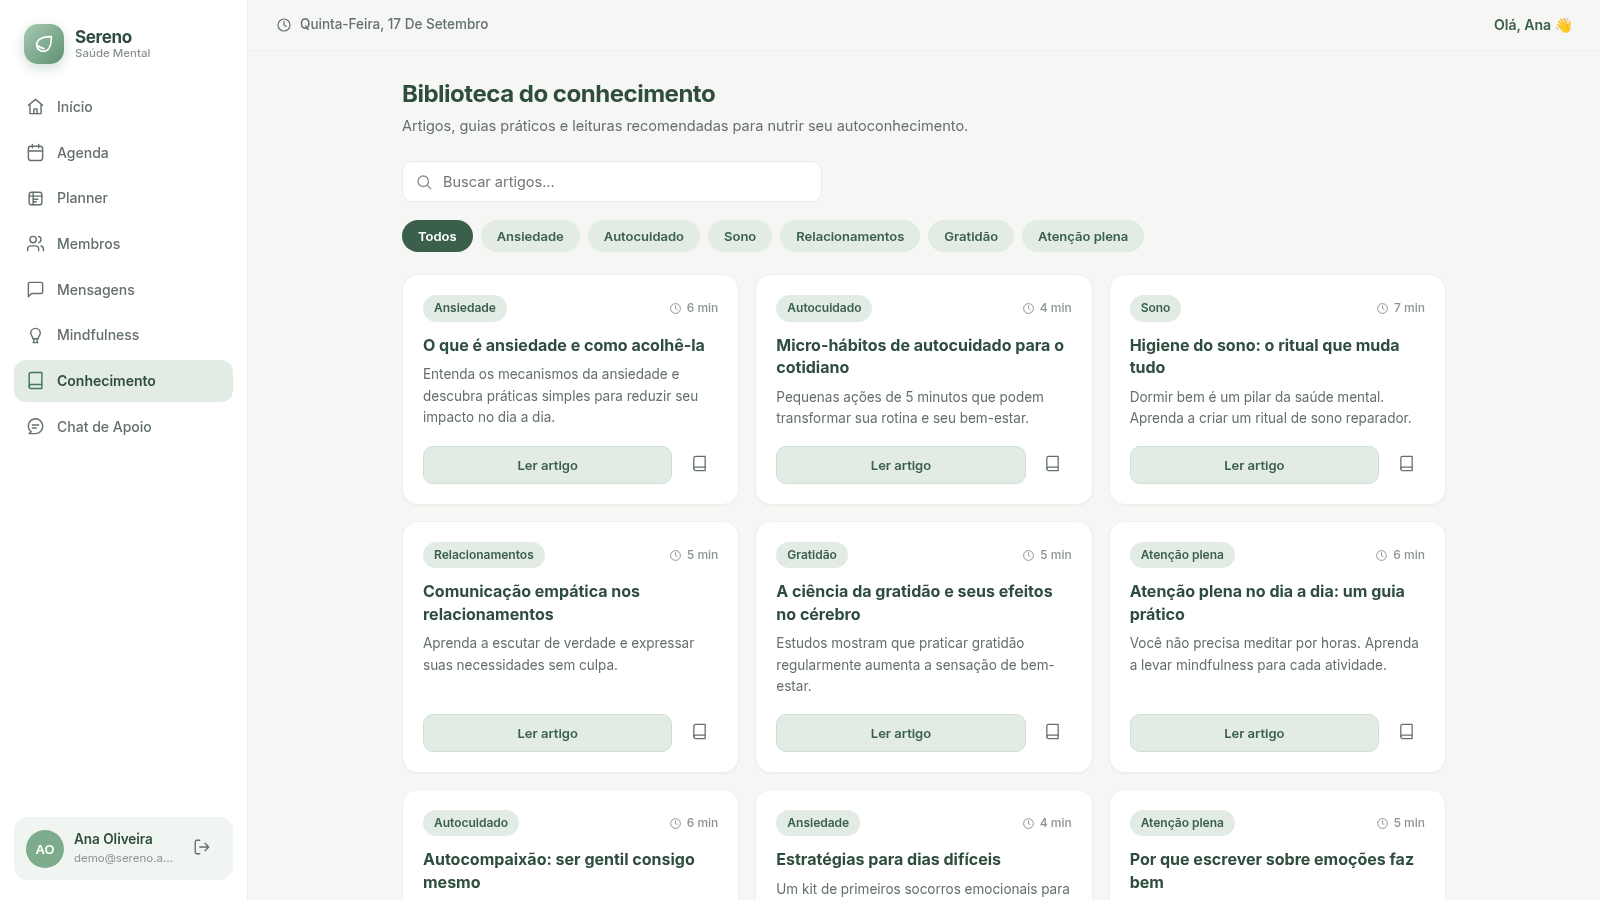Click the Sono tag on Higiene do sono card

(1155, 308)
